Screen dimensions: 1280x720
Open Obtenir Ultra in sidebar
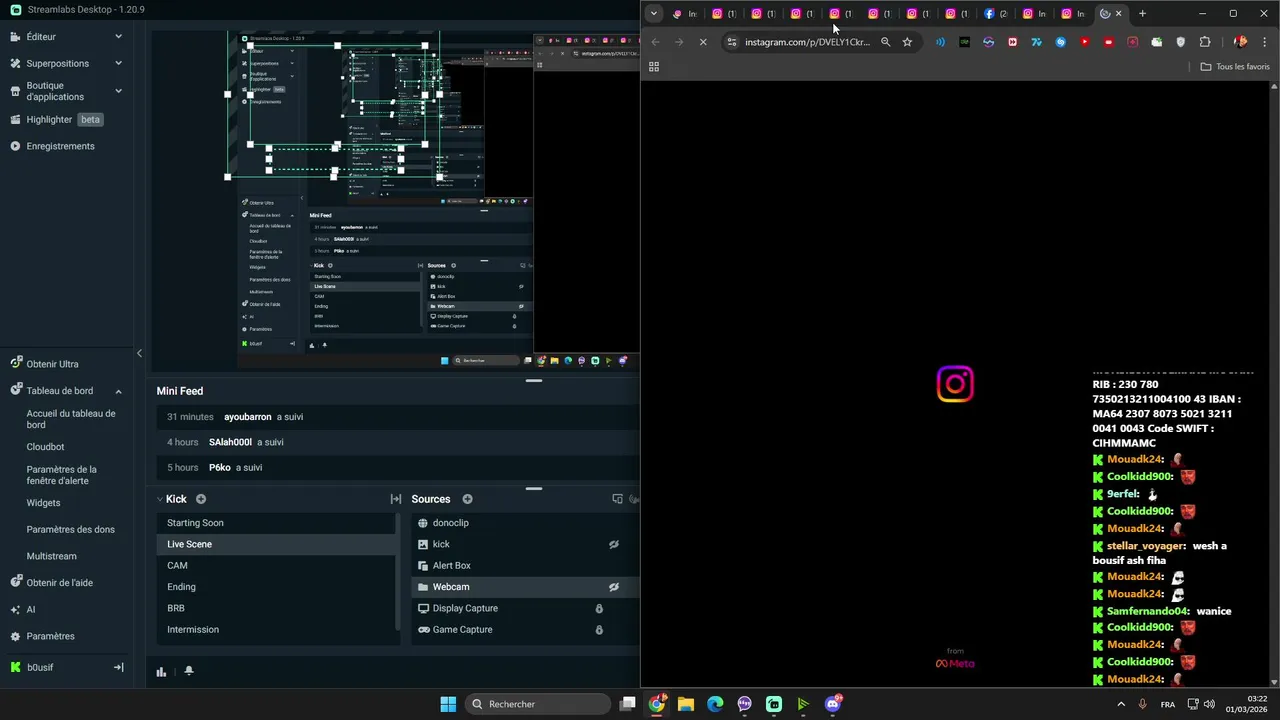(x=44, y=364)
